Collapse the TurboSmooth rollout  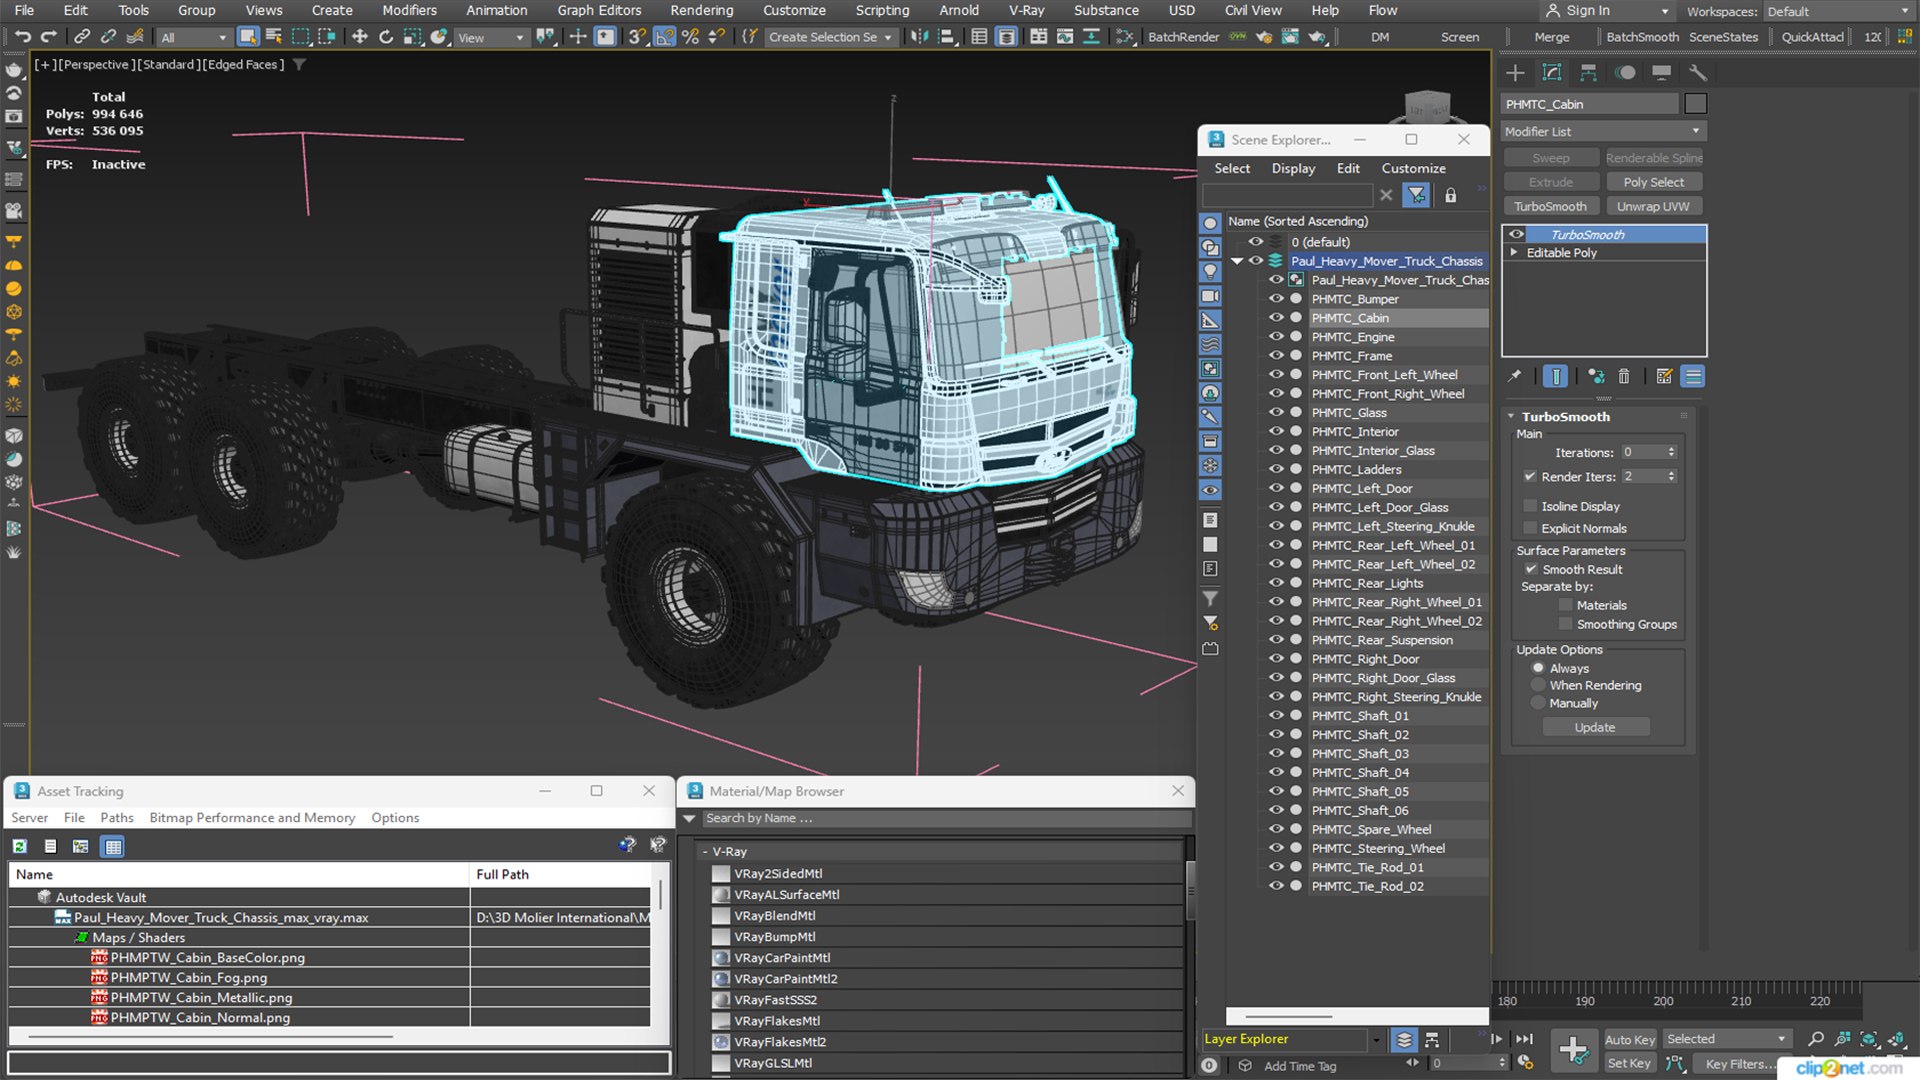pos(1511,416)
